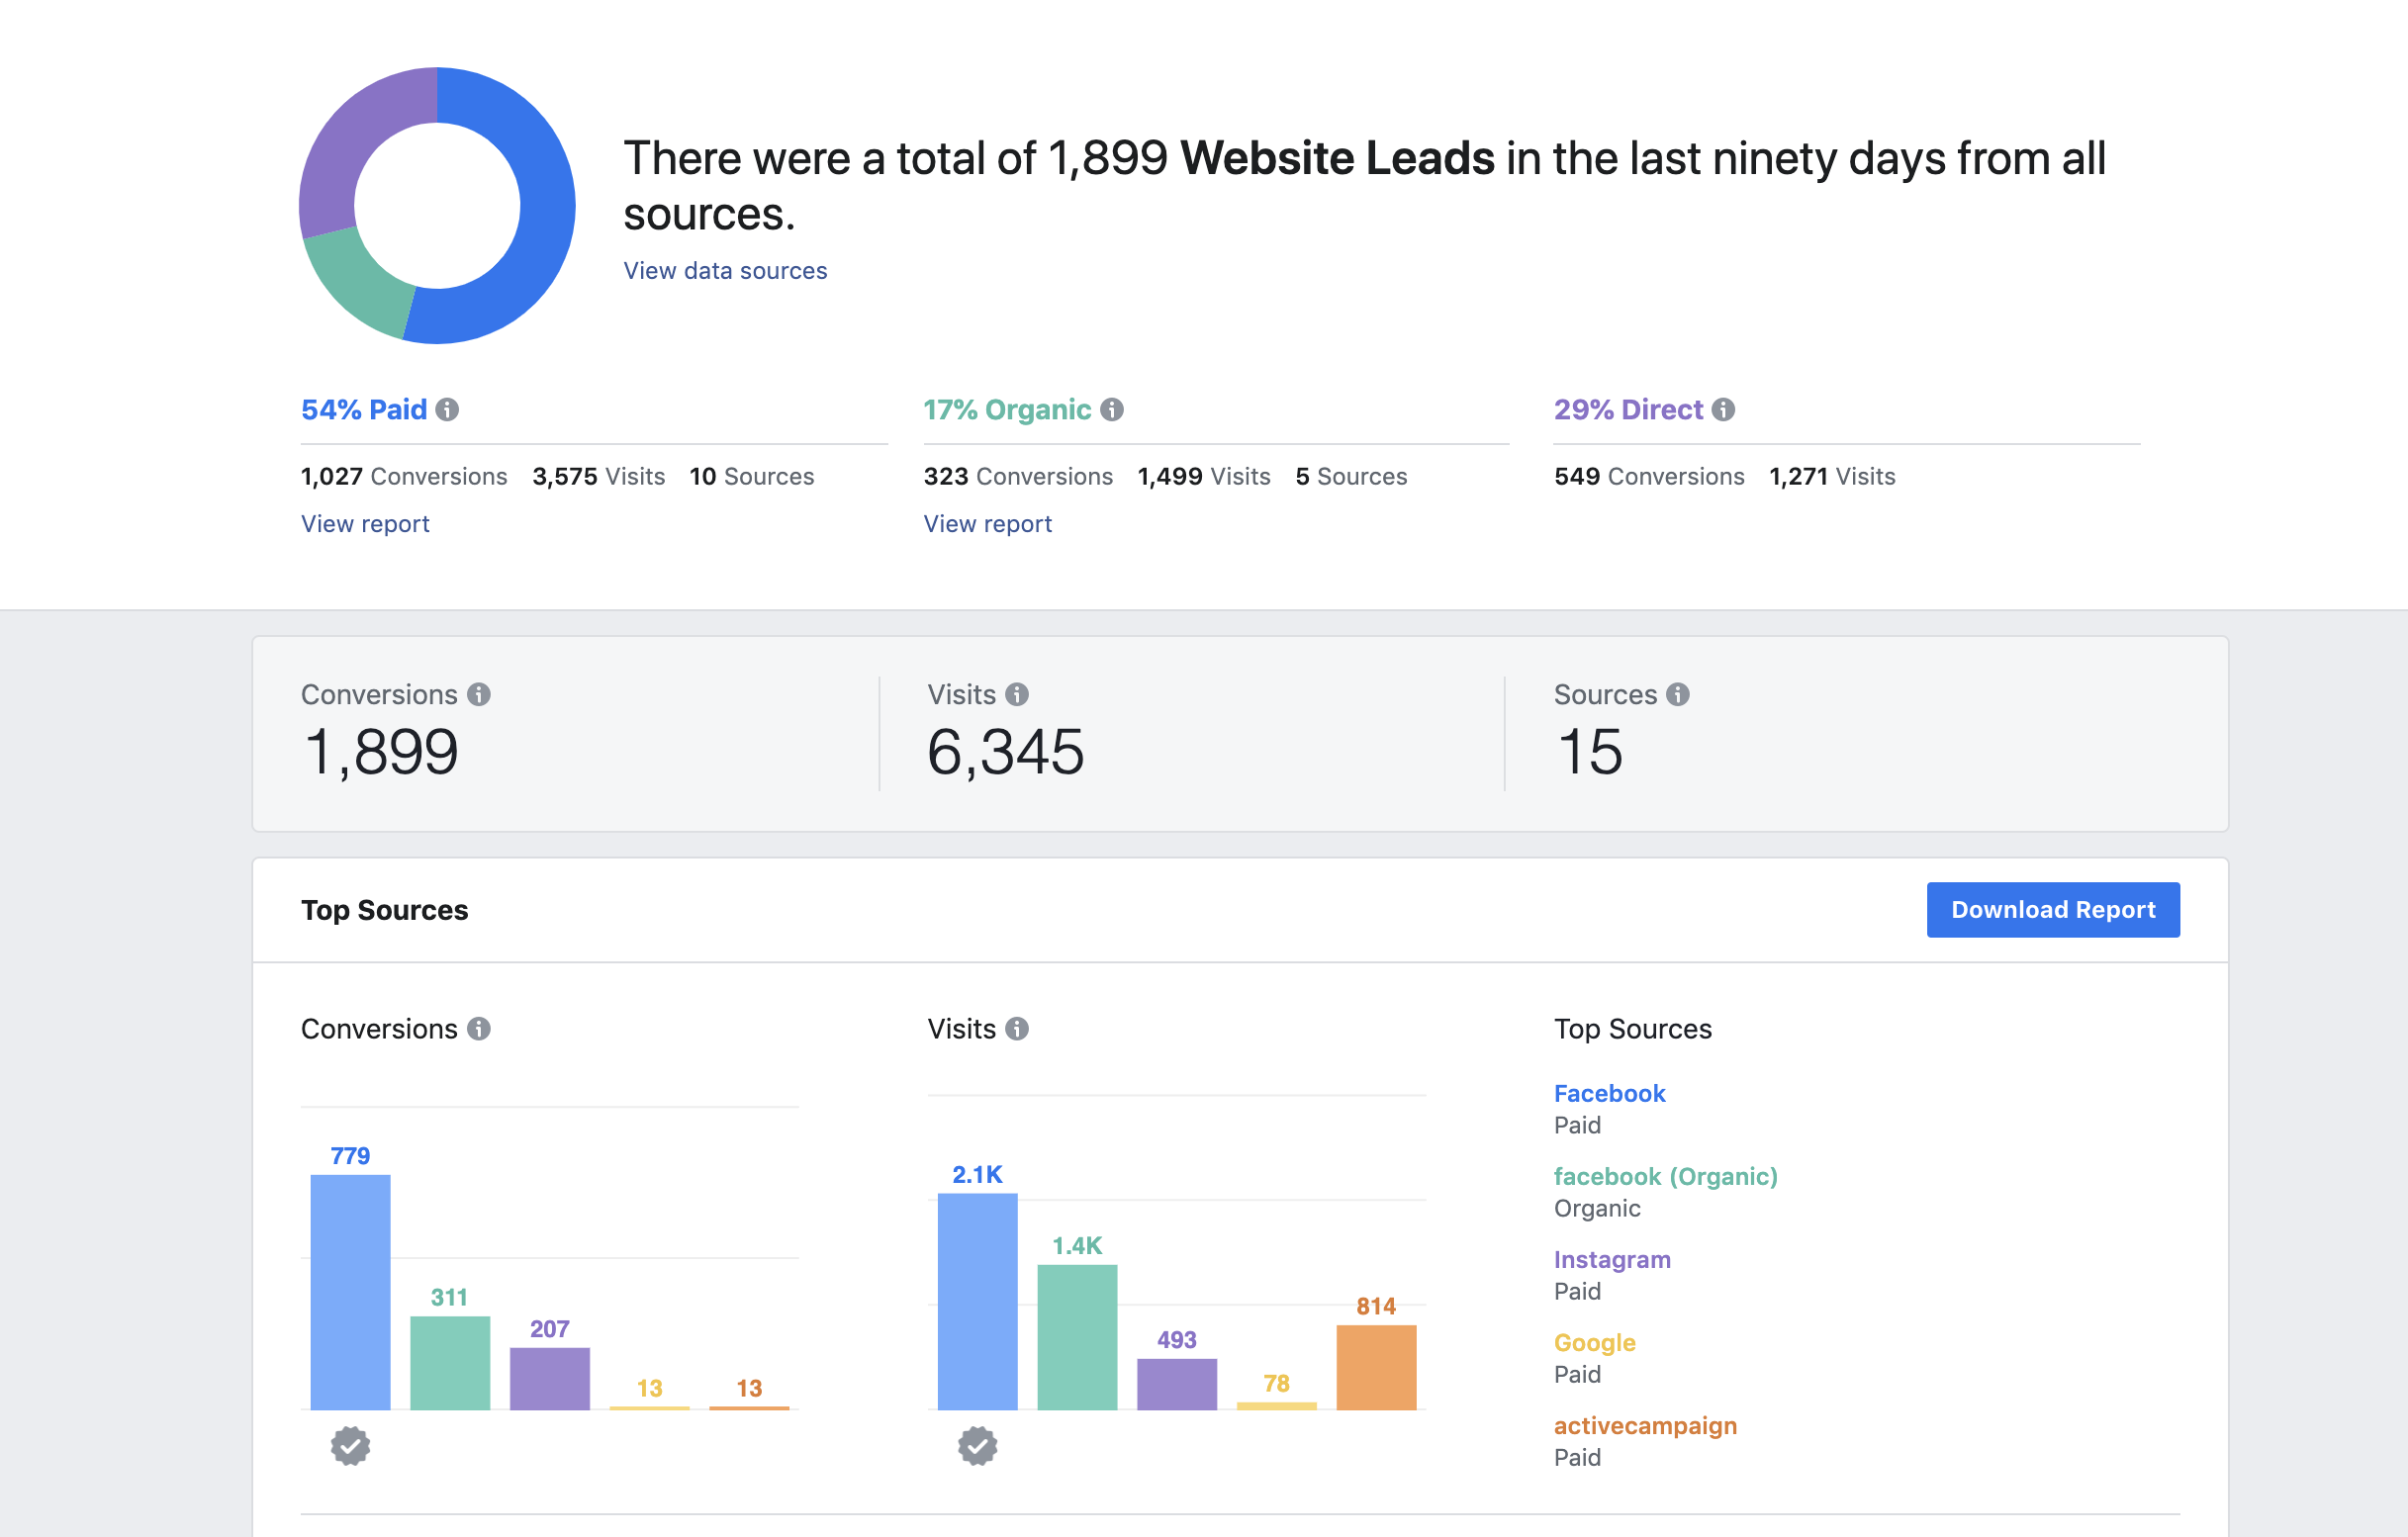The width and height of the screenshot is (2408, 1537).
Task: Open the View data sources link
Action: coord(725,270)
